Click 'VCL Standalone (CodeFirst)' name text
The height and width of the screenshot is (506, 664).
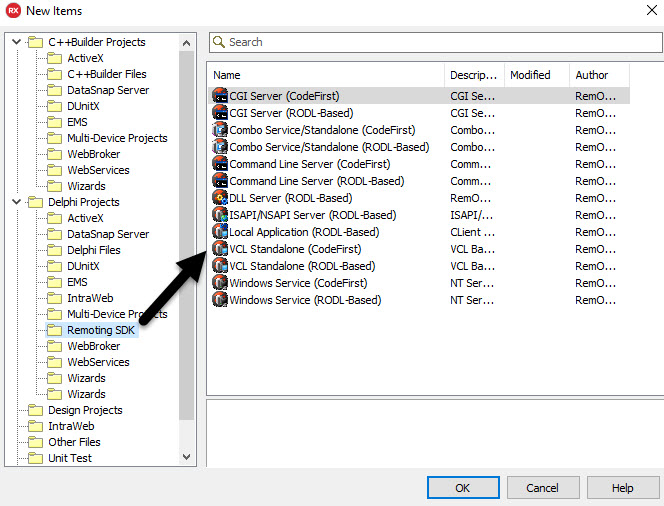[296, 249]
